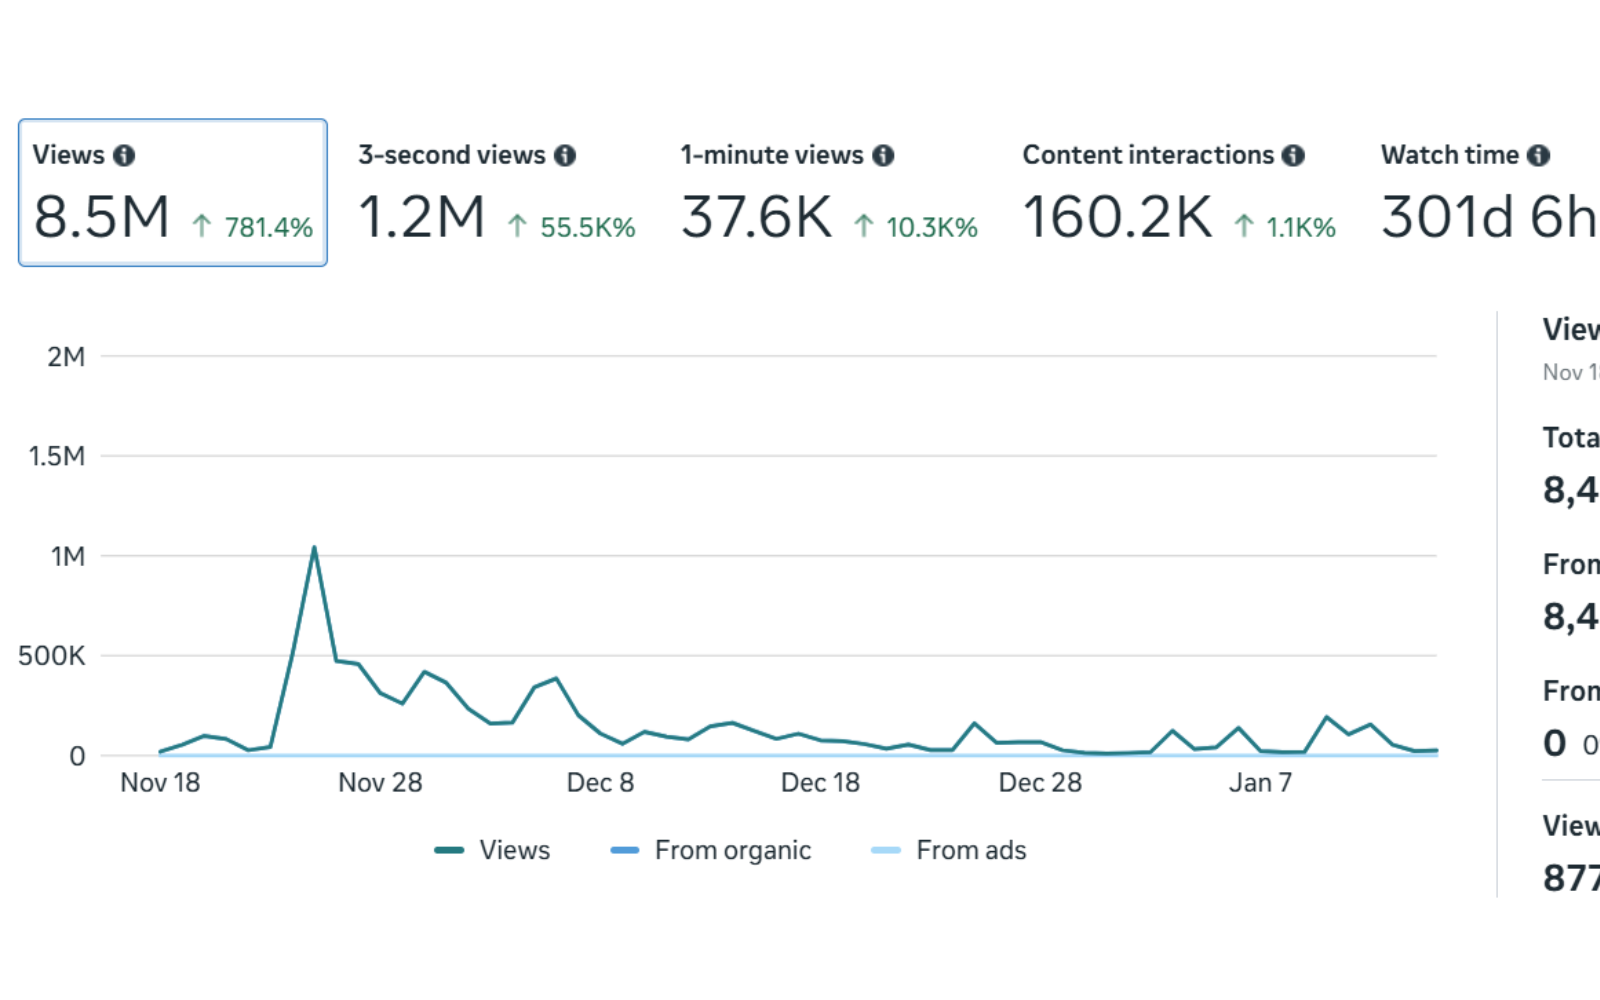
Task: Click the blue From organic legend swatch
Action: (625, 850)
